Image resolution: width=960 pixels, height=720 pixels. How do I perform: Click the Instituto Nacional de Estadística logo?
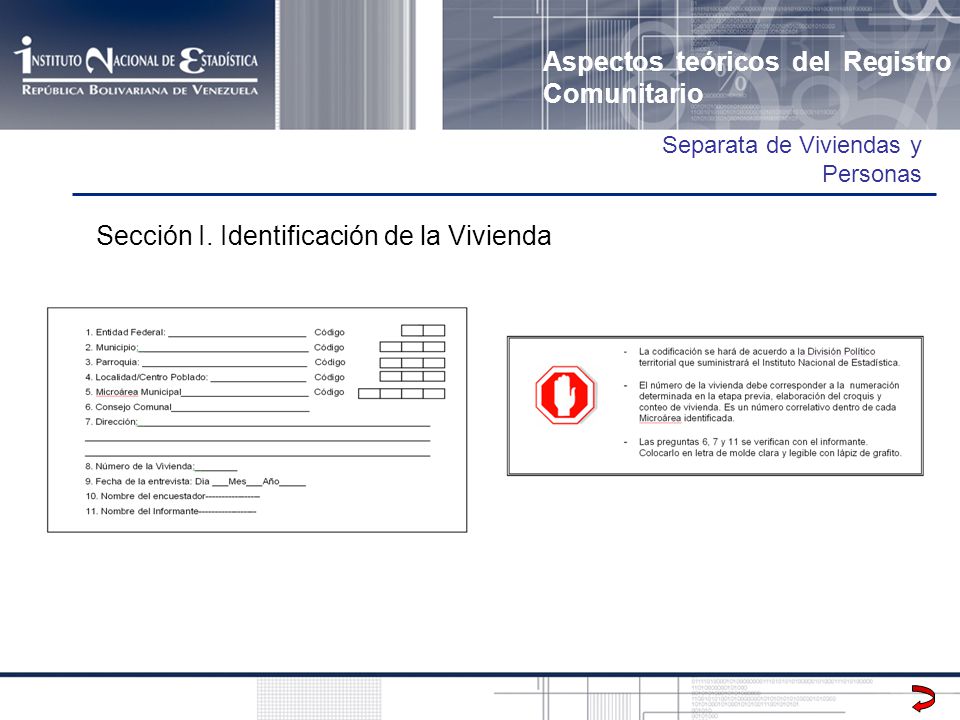pos(136,64)
